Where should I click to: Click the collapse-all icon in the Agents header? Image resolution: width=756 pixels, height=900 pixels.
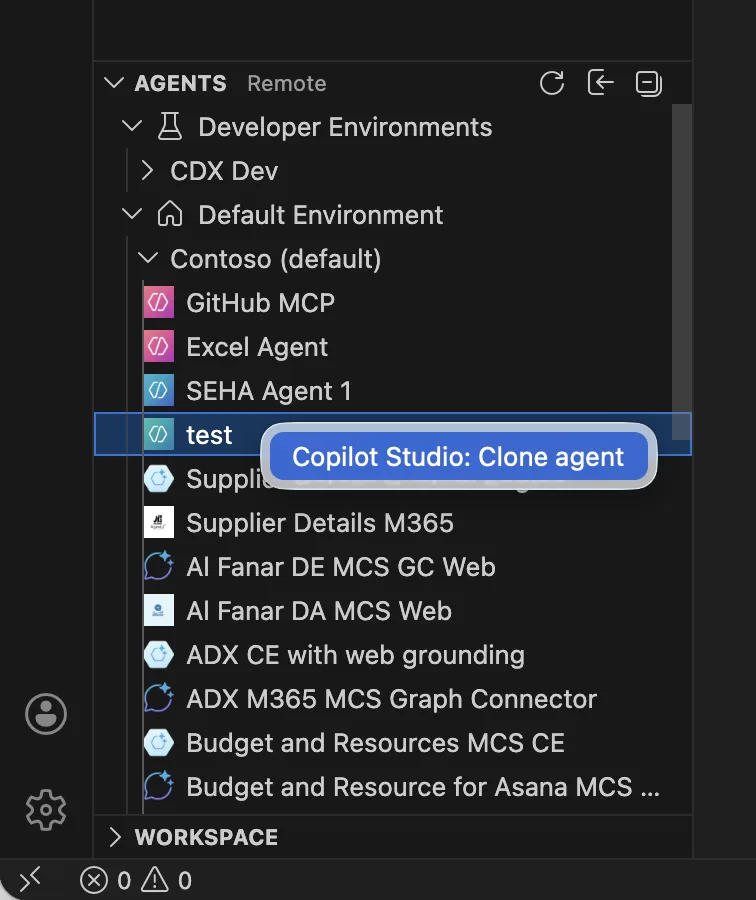click(648, 84)
